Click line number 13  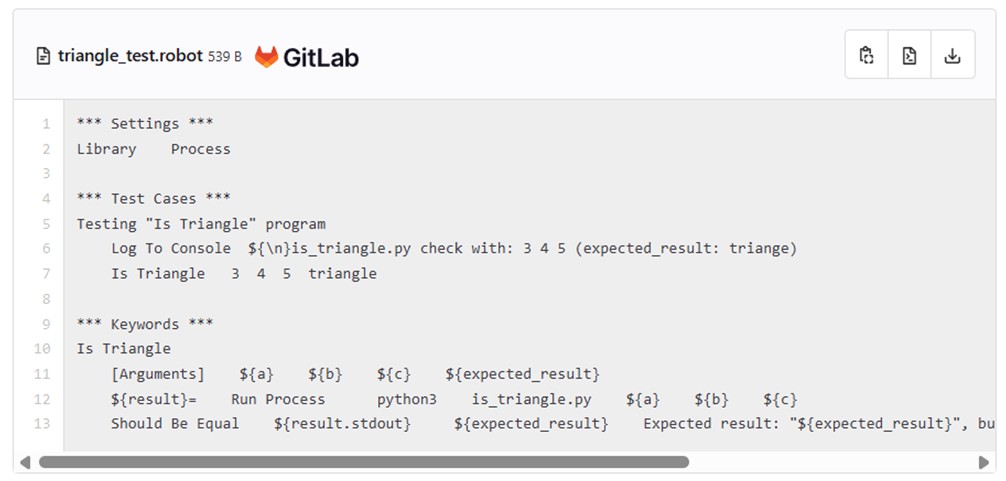tap(42, 424)
